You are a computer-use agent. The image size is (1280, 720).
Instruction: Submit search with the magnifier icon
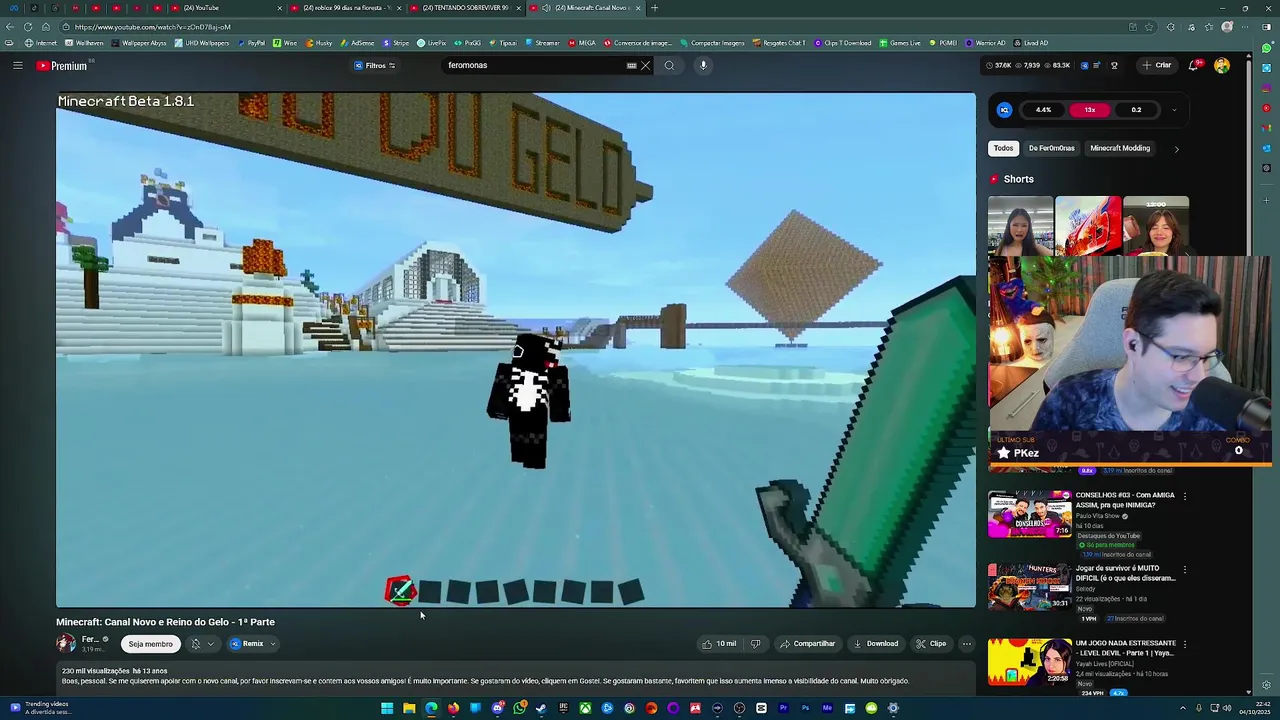(669, 66)
